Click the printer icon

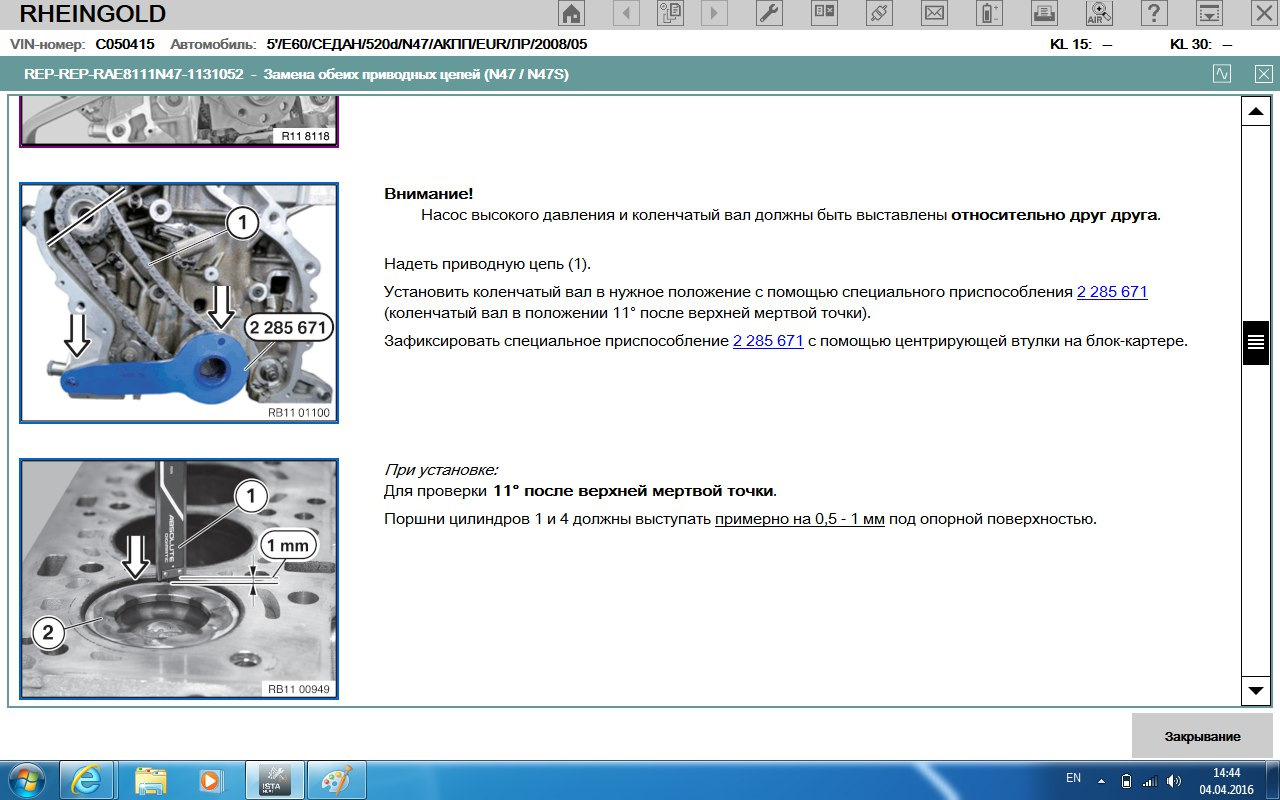(x=1043, y=13)
